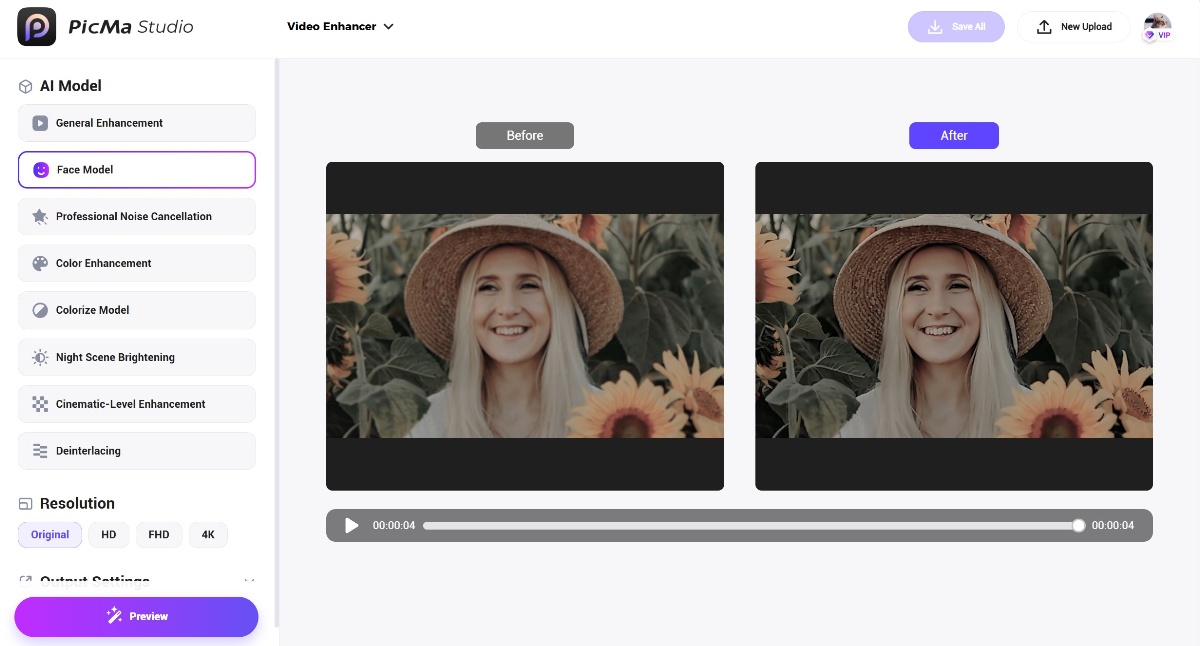
Task: Expand the Output Settings section
Action: pyautogui.click(x=249, y=581)
